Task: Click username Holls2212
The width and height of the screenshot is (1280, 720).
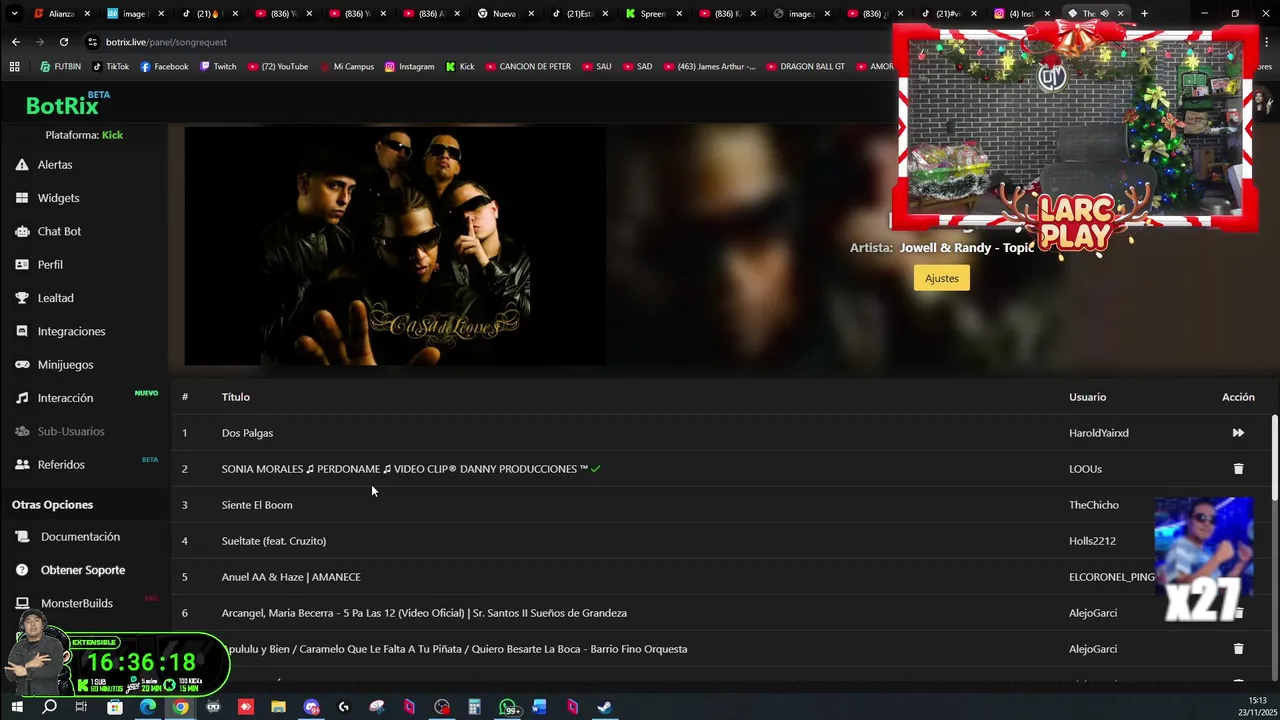Action: click(x=1092, y=541)
